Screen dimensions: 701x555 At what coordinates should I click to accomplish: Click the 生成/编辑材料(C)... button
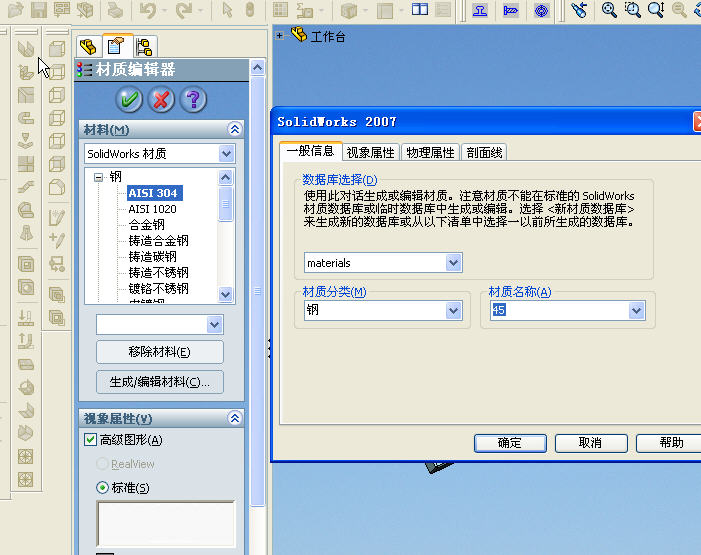click(160, 382)
